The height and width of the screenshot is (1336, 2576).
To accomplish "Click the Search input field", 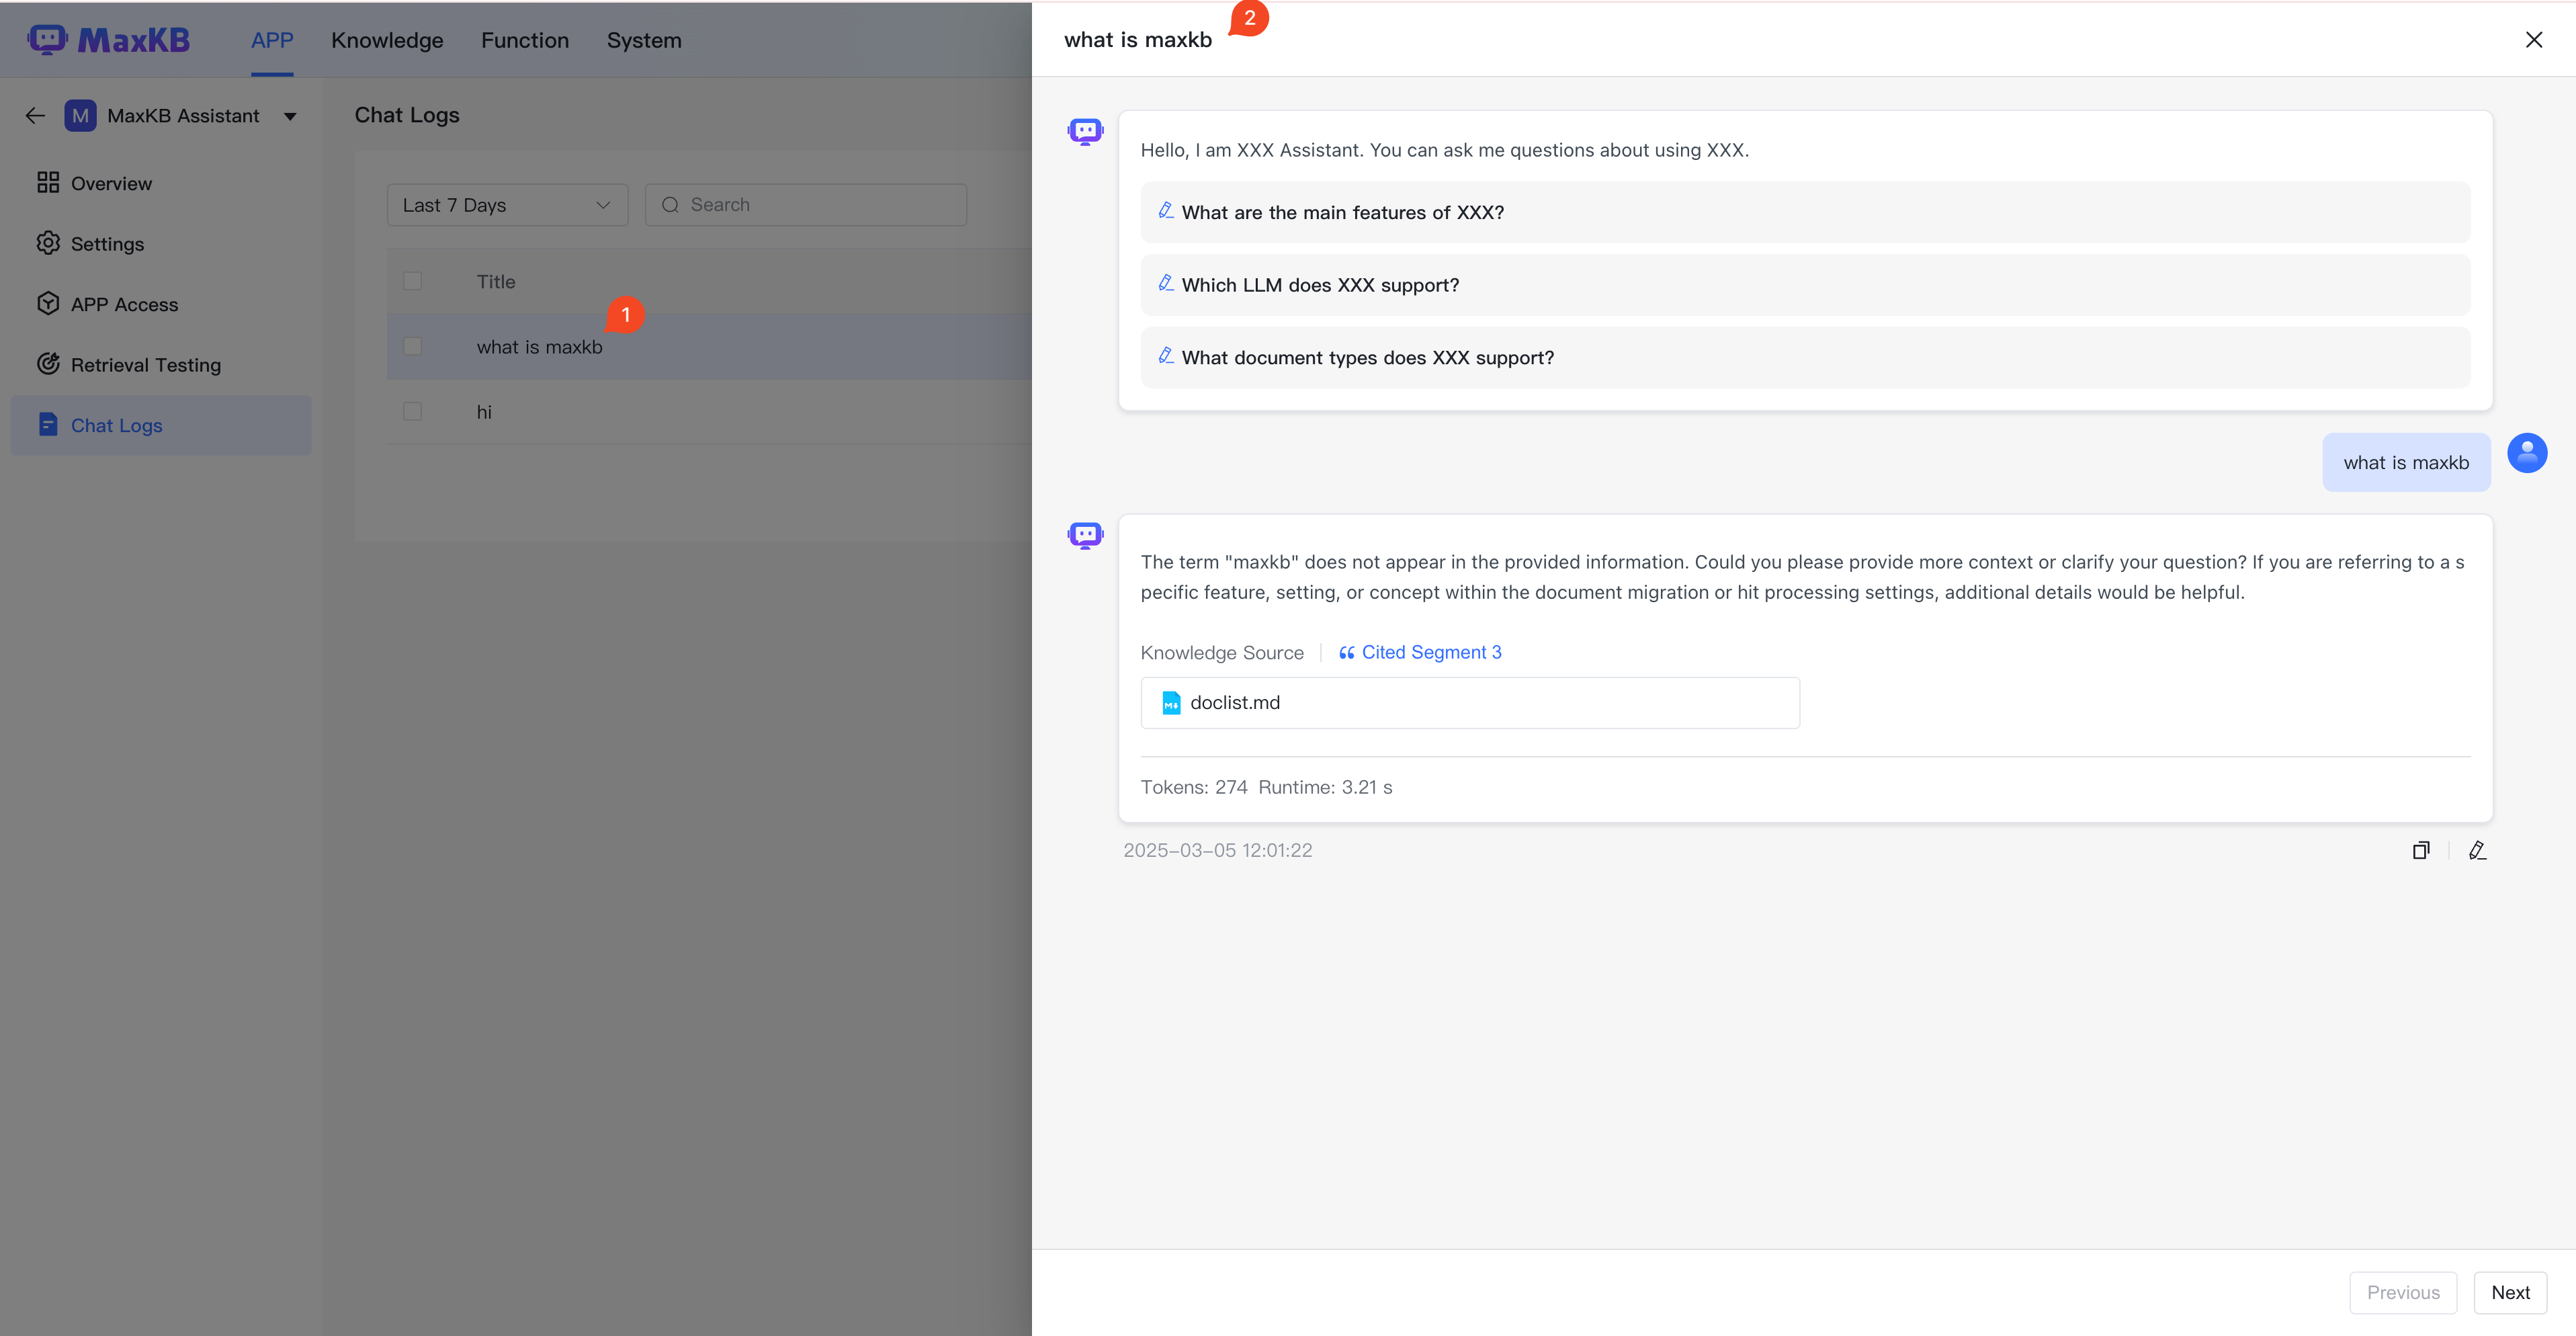I will 805,205.
